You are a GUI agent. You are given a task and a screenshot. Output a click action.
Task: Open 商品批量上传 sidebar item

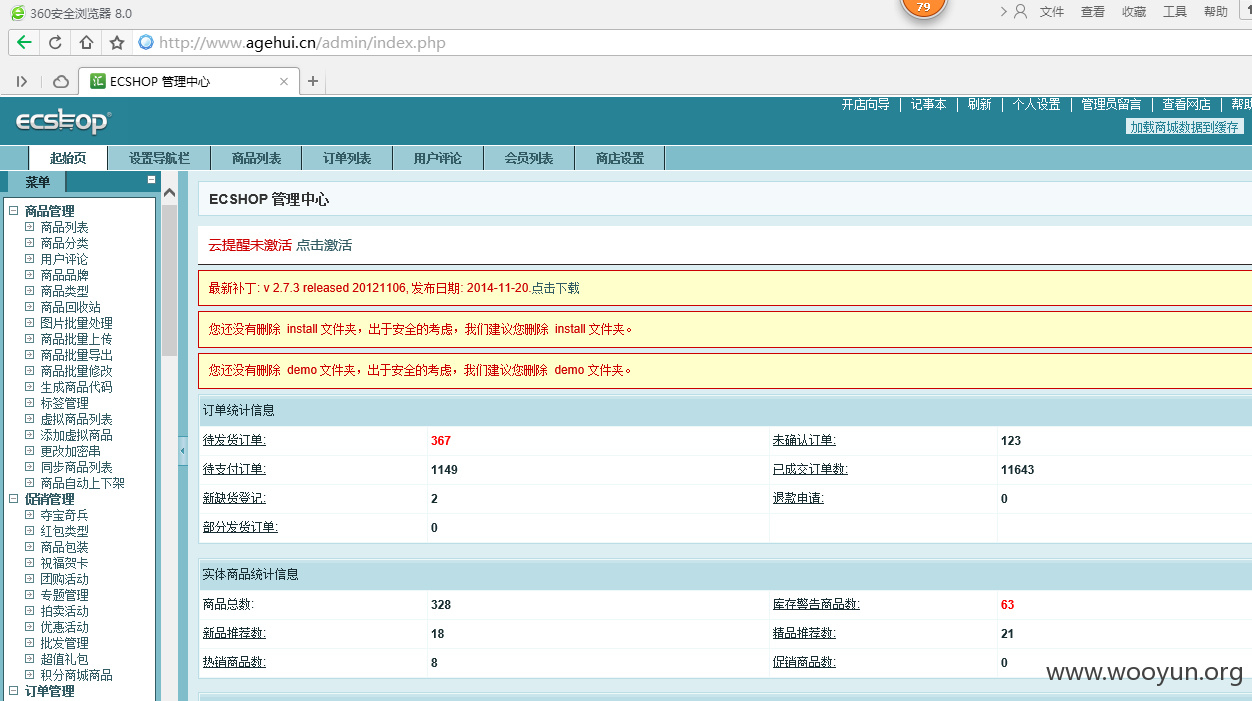(76, 339)
